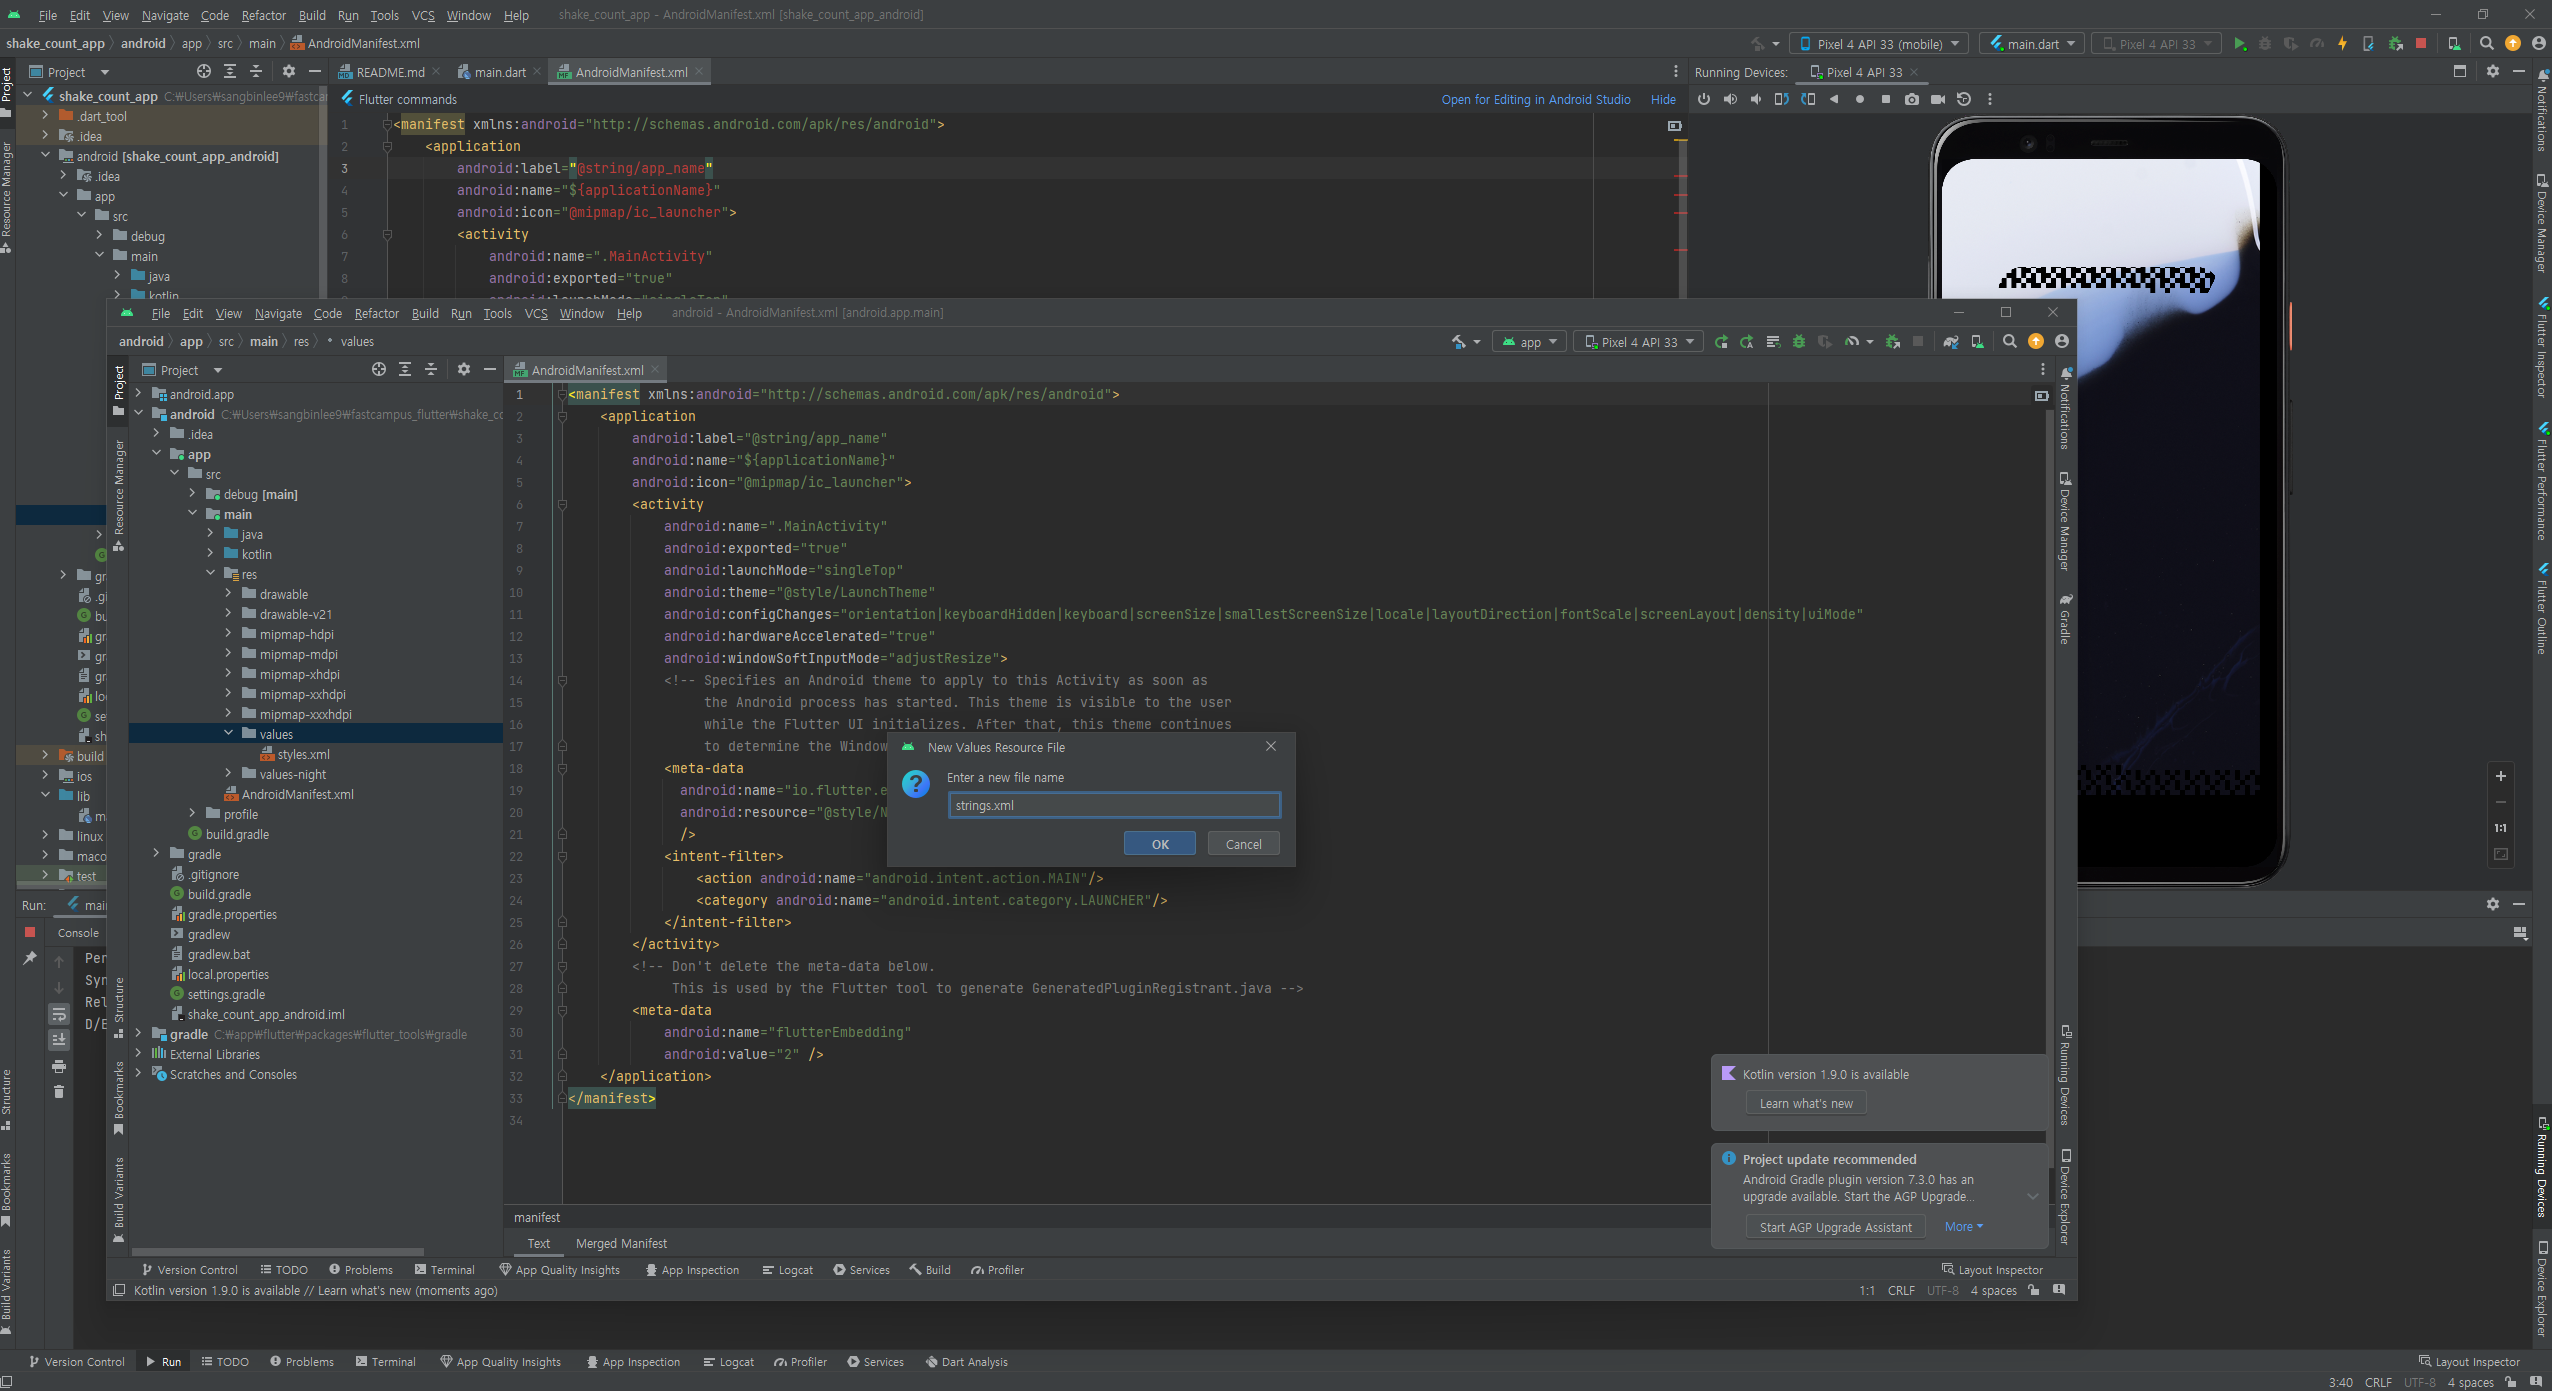
Task: Rotate the emulator left
Action: tap(1781, 100)
